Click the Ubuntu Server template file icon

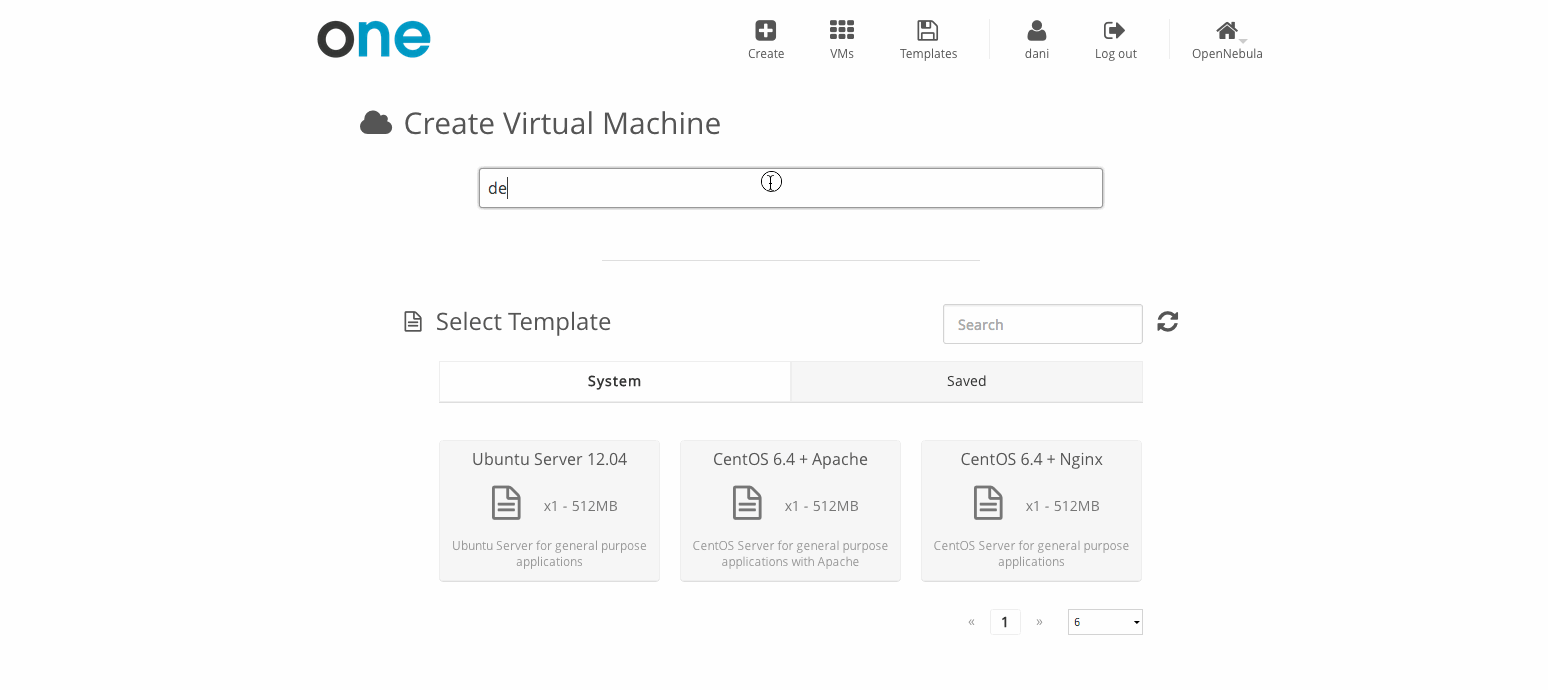506,503
